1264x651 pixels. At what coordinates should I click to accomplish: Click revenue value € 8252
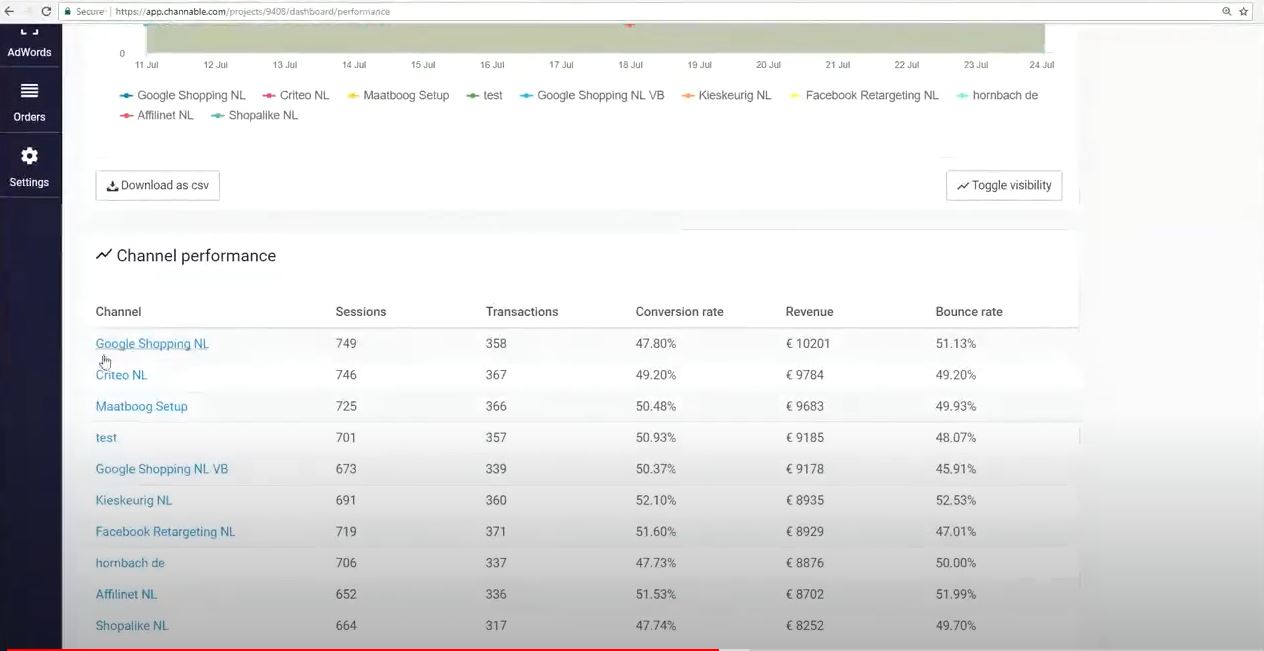pos(805,625)
